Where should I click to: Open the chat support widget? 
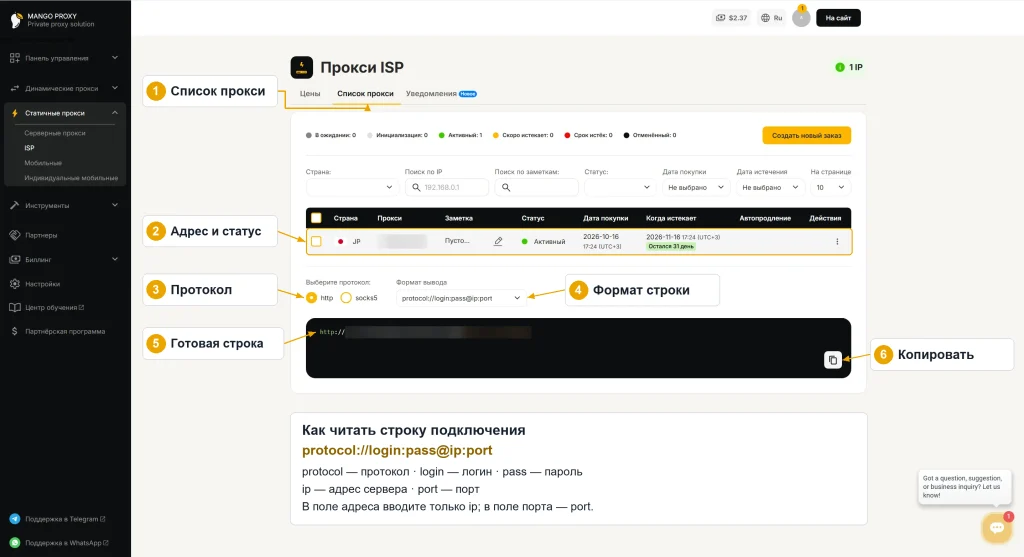click(997, 528)
